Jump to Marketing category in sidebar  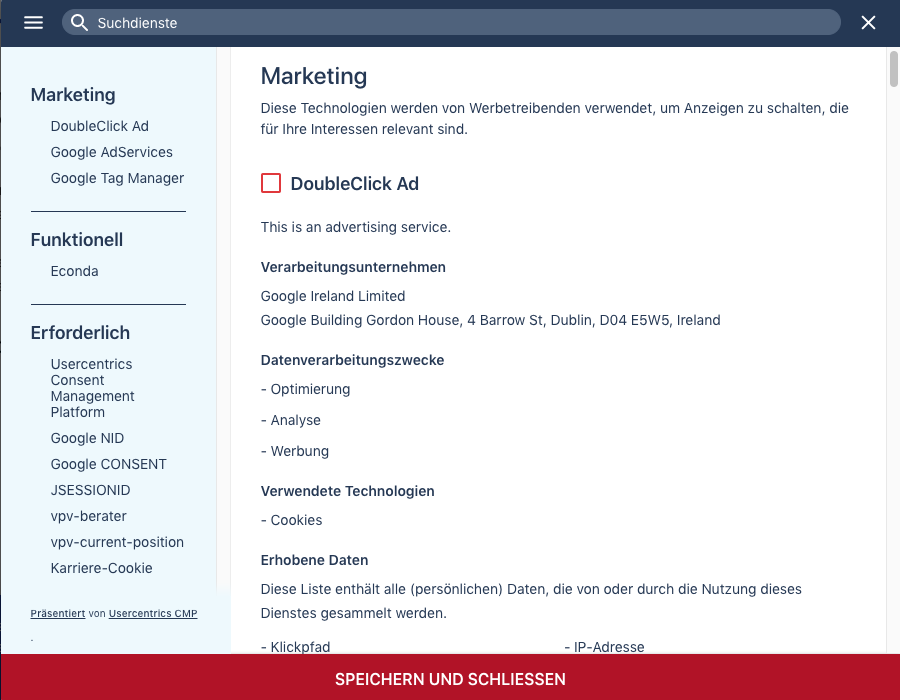[x=73, y=95]
